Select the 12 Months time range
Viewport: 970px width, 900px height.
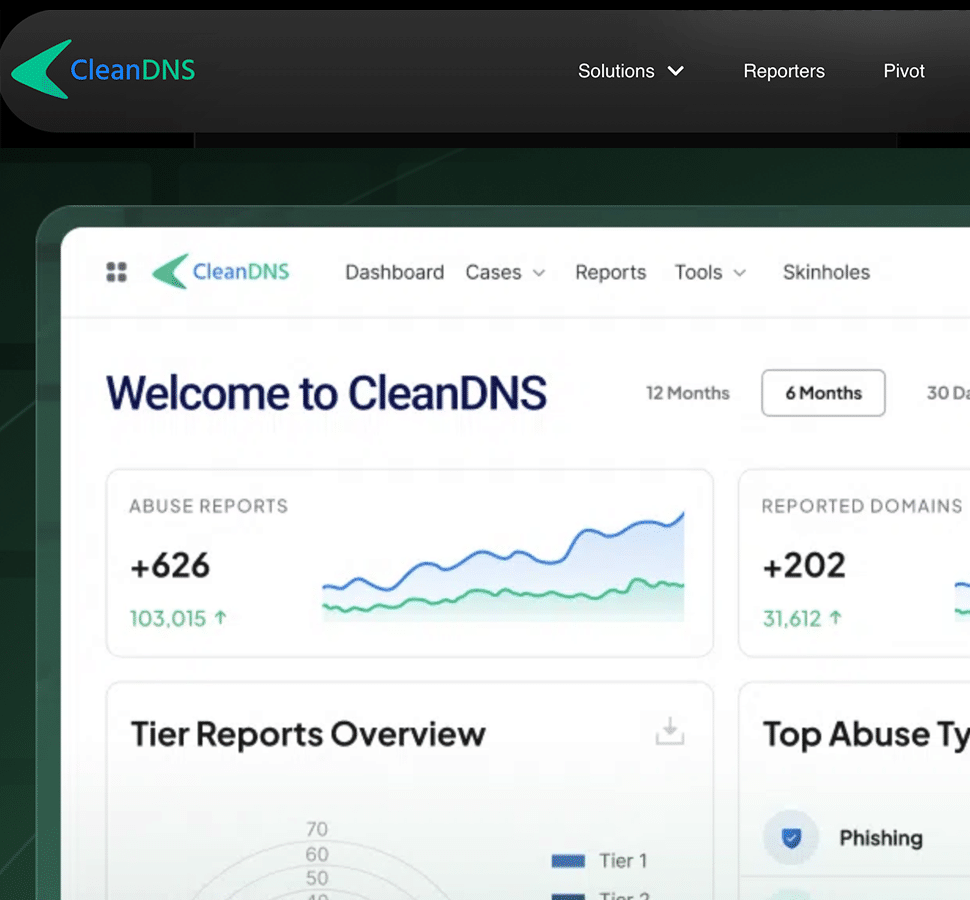click(x=688, y=393)
